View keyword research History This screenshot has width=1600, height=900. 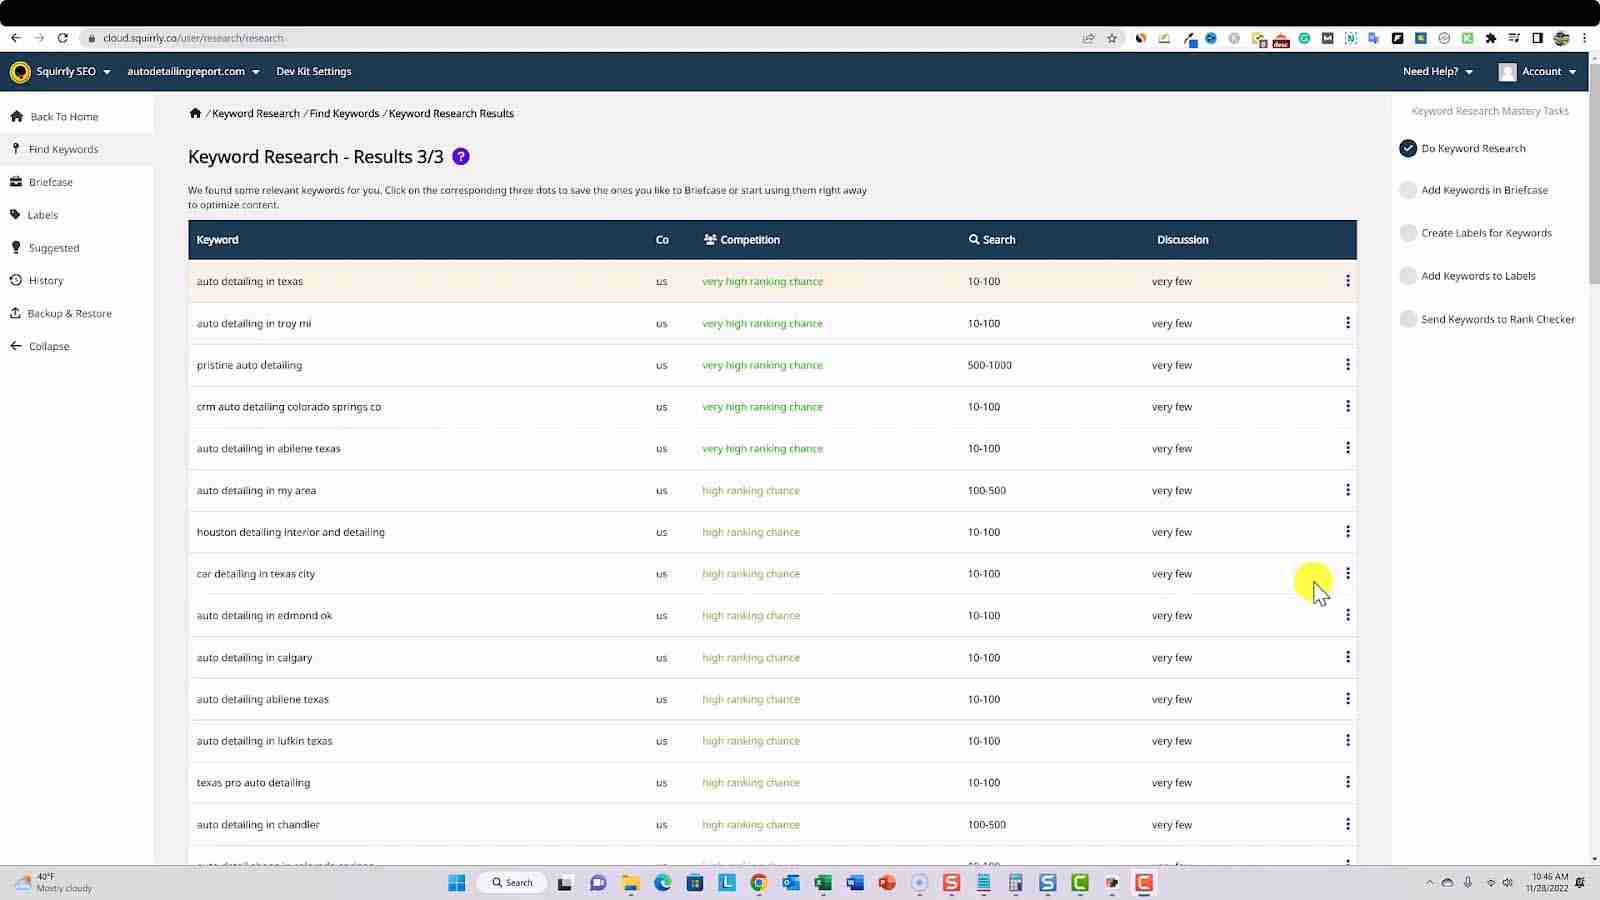(x=45, y=280)
